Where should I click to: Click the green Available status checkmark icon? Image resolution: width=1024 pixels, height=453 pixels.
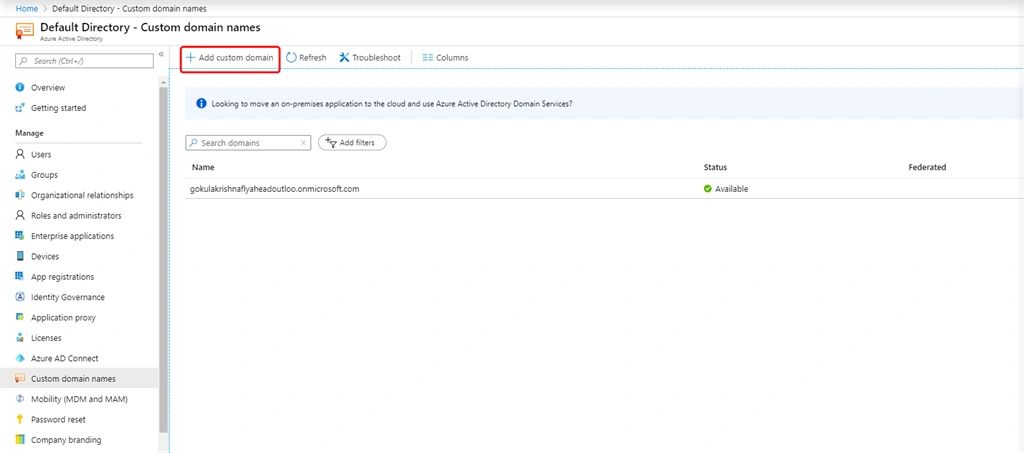pos(707,189)
